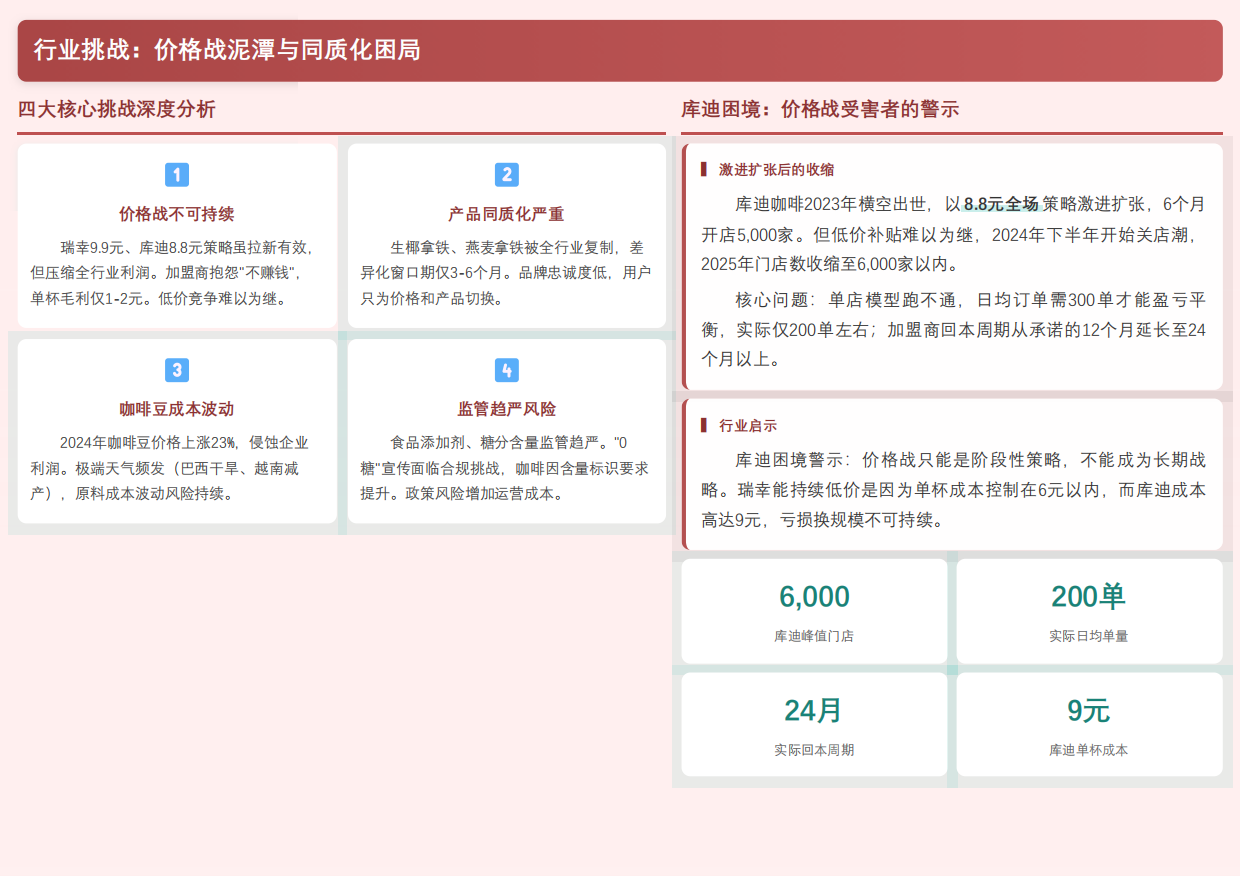Select the 6,000 库迪峰值门店 stat card
The width and height of the screenshot is (1240, 876).
pyautogui.click(x=813, y=610)
